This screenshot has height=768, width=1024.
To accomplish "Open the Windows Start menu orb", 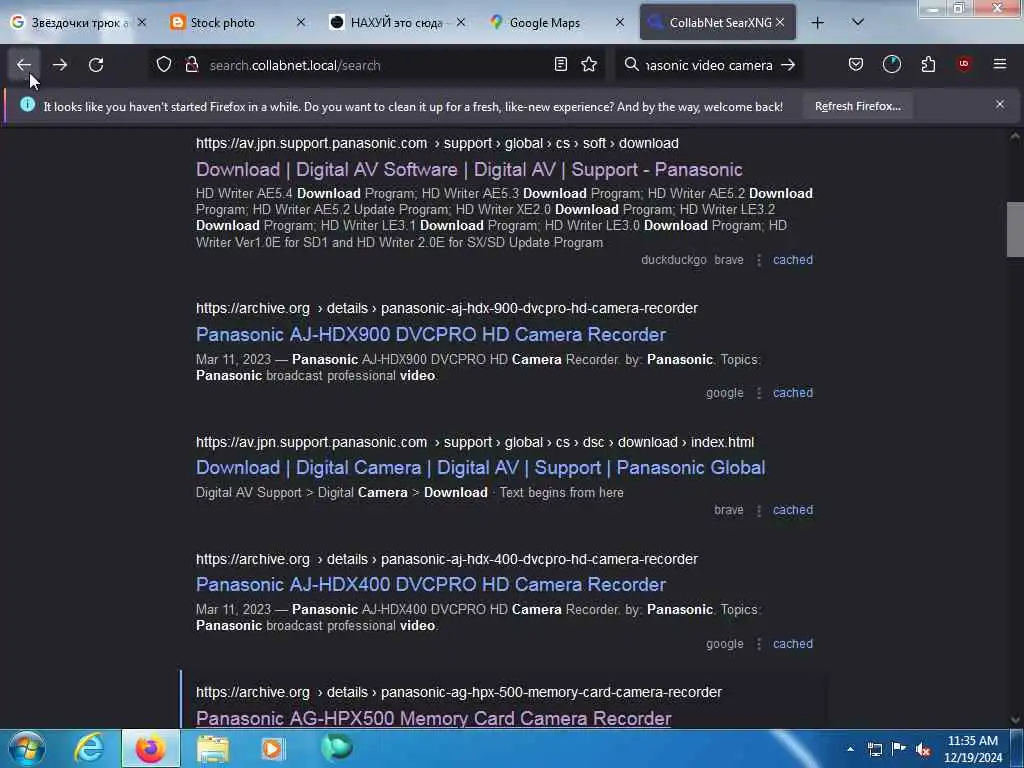I will (x=26, y=748).
